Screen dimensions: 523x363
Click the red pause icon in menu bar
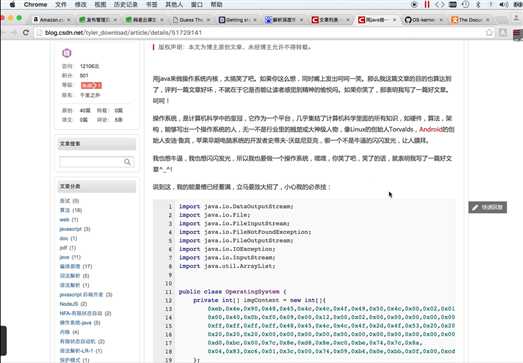pos(427,4)
